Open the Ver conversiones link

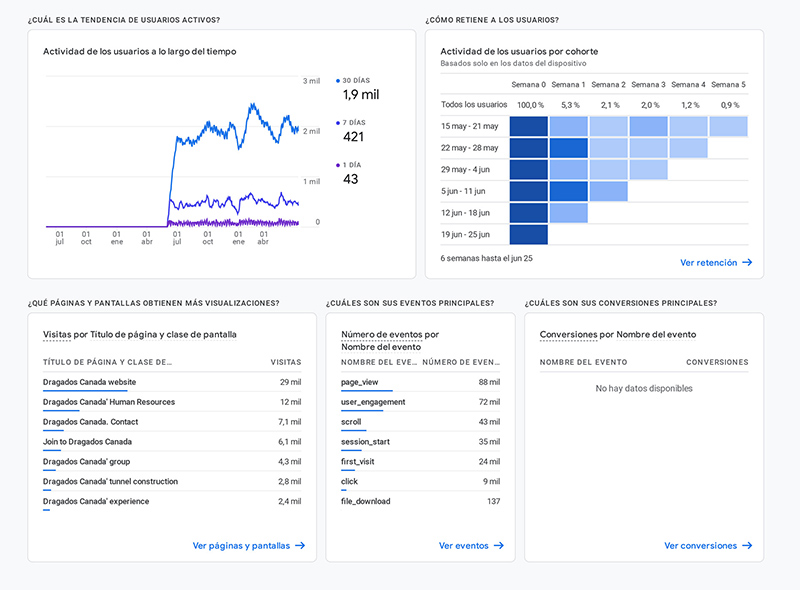[700, 546]
